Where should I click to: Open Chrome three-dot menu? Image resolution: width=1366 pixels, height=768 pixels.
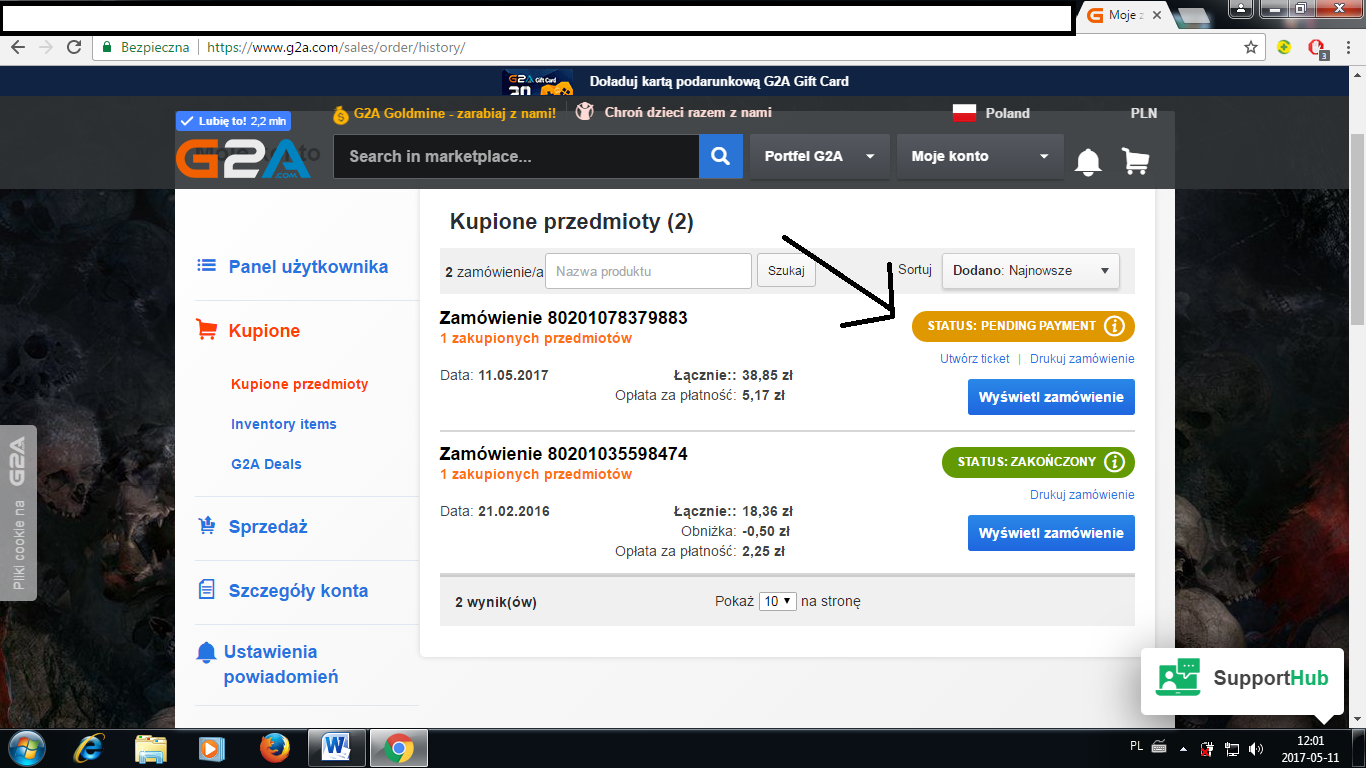click(1348, 47)
